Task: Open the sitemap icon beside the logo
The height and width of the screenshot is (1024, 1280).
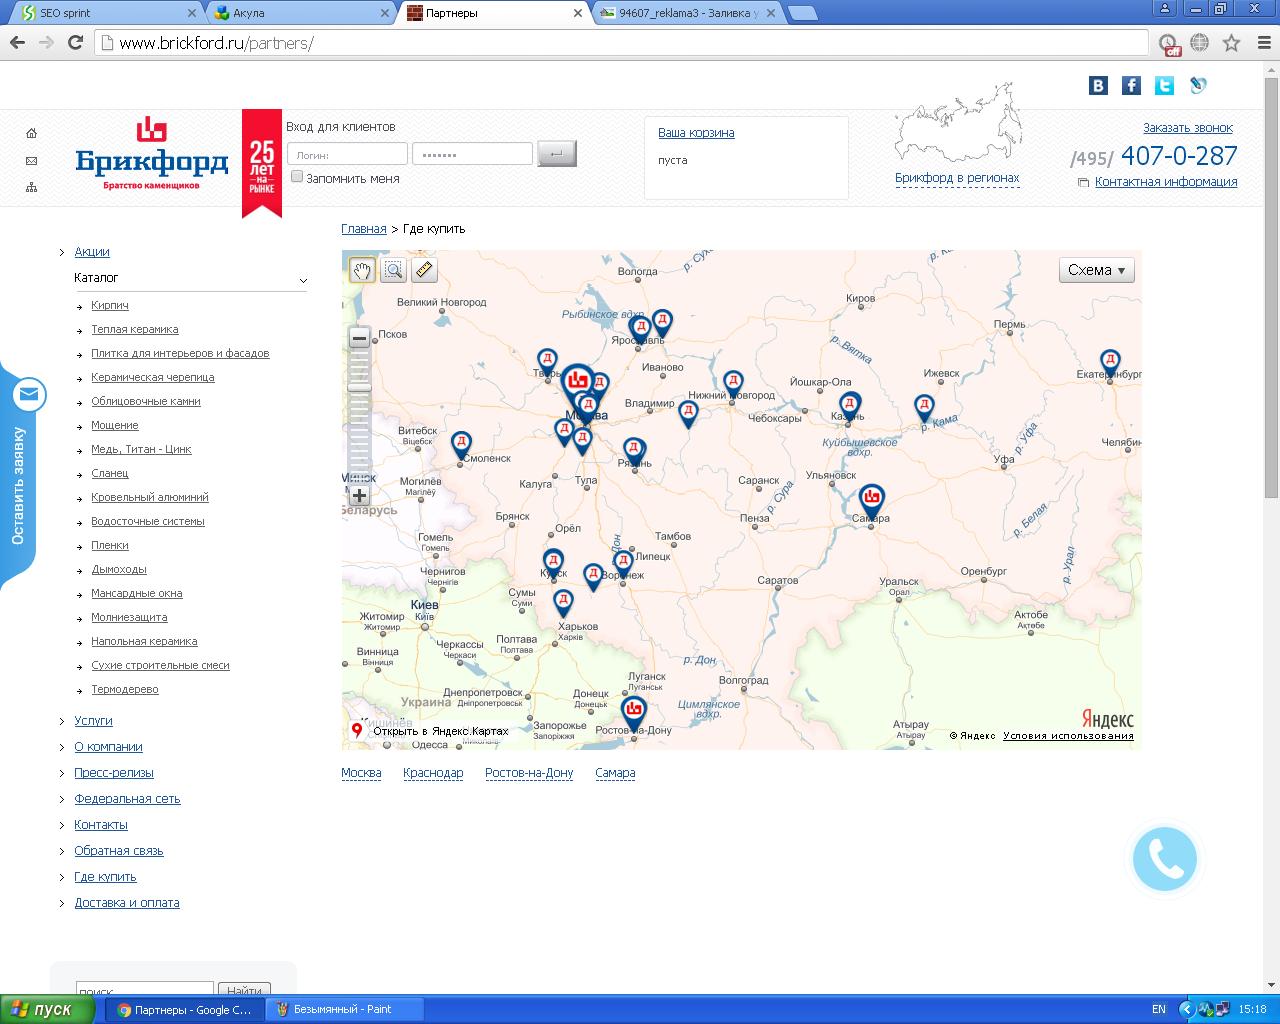Action: point(31,187)
